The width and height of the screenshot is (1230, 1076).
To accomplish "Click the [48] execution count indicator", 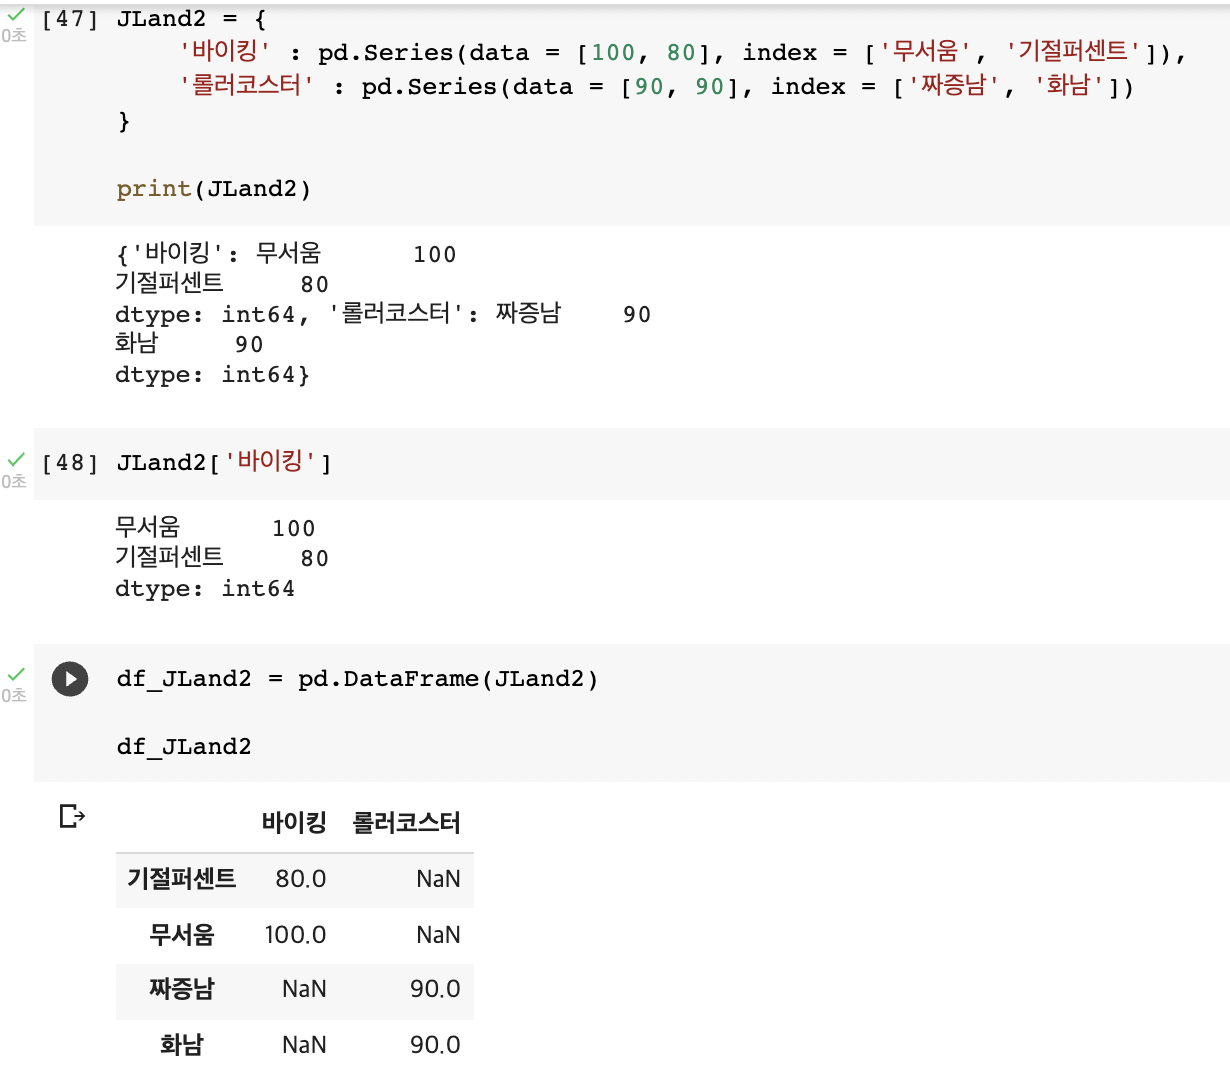I will 70,463.
